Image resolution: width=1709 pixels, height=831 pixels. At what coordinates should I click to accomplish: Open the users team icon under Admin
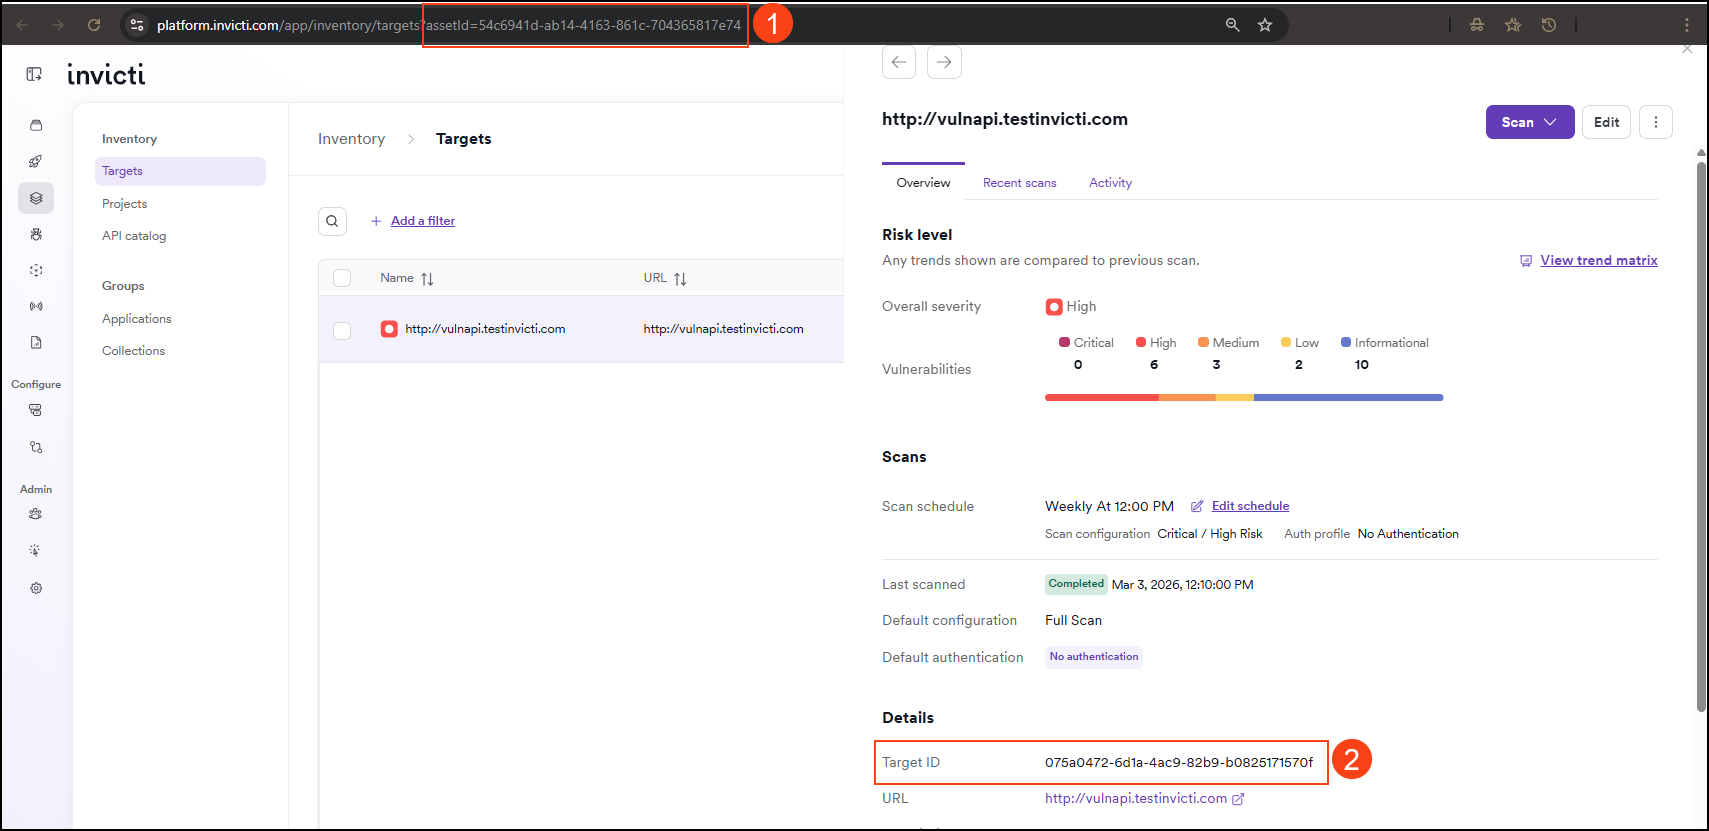click(36, 514)
